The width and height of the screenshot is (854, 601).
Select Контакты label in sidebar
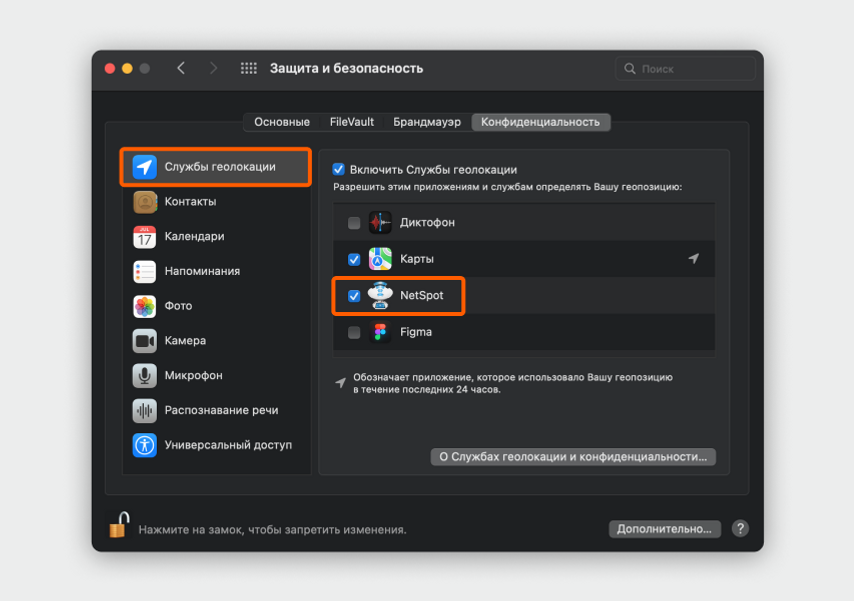coord(191,202)
